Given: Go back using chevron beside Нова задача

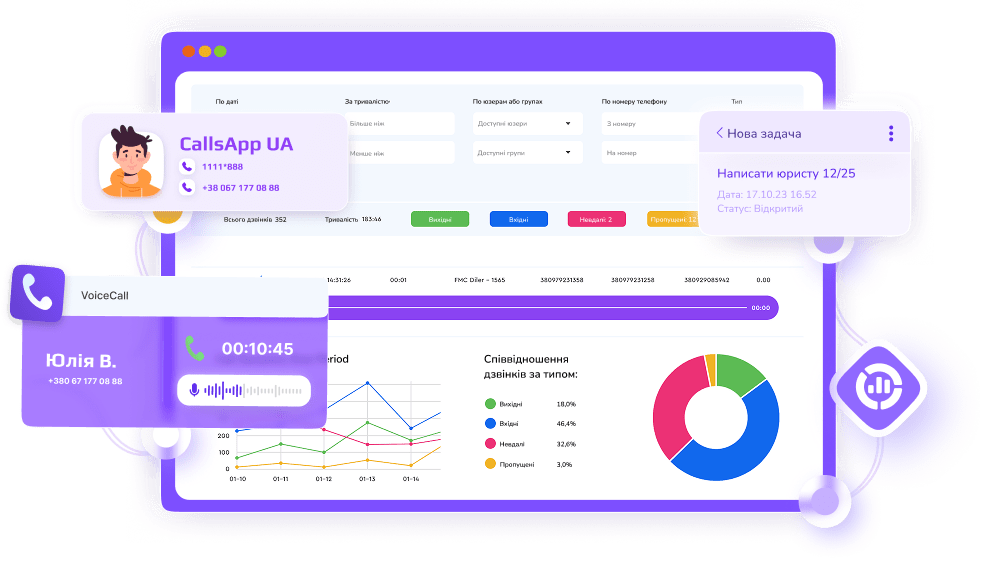Looking at the screenshot, I should pyautogui.click(x=718, y=134).
